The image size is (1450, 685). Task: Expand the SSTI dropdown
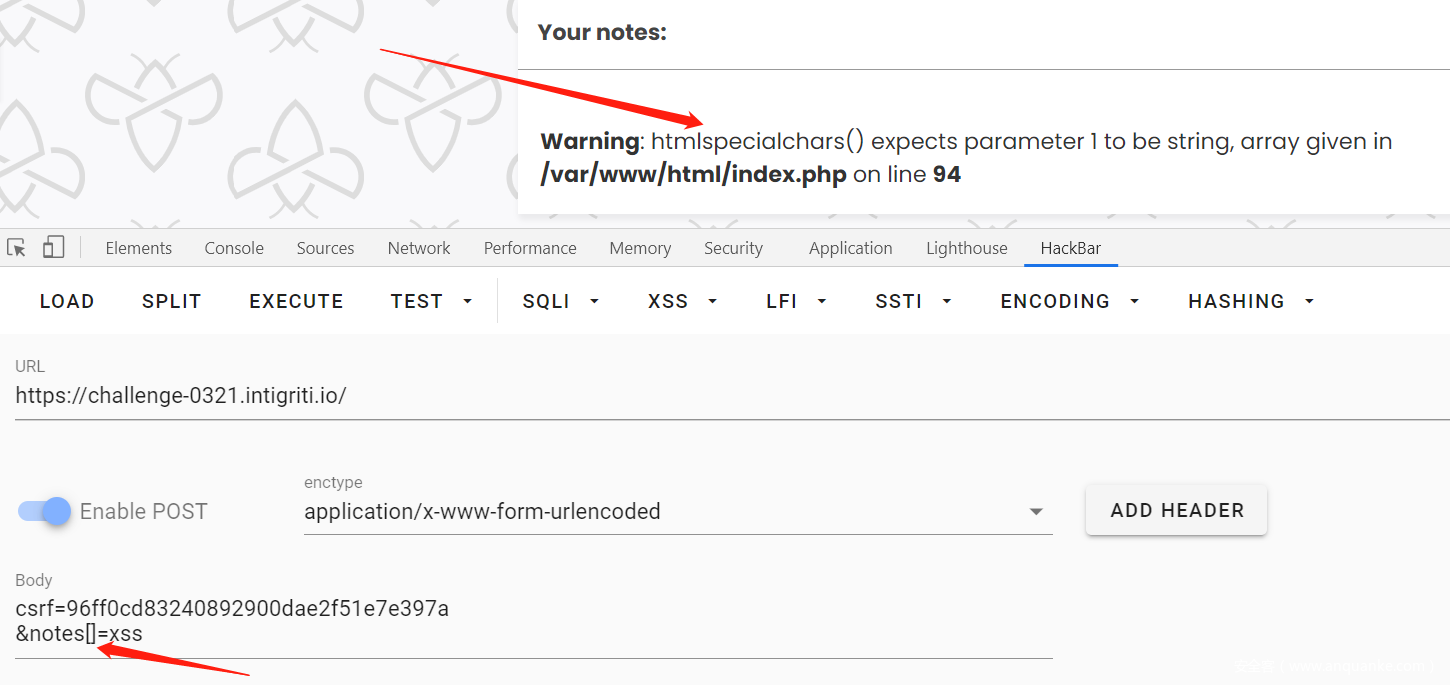(913, 301)
